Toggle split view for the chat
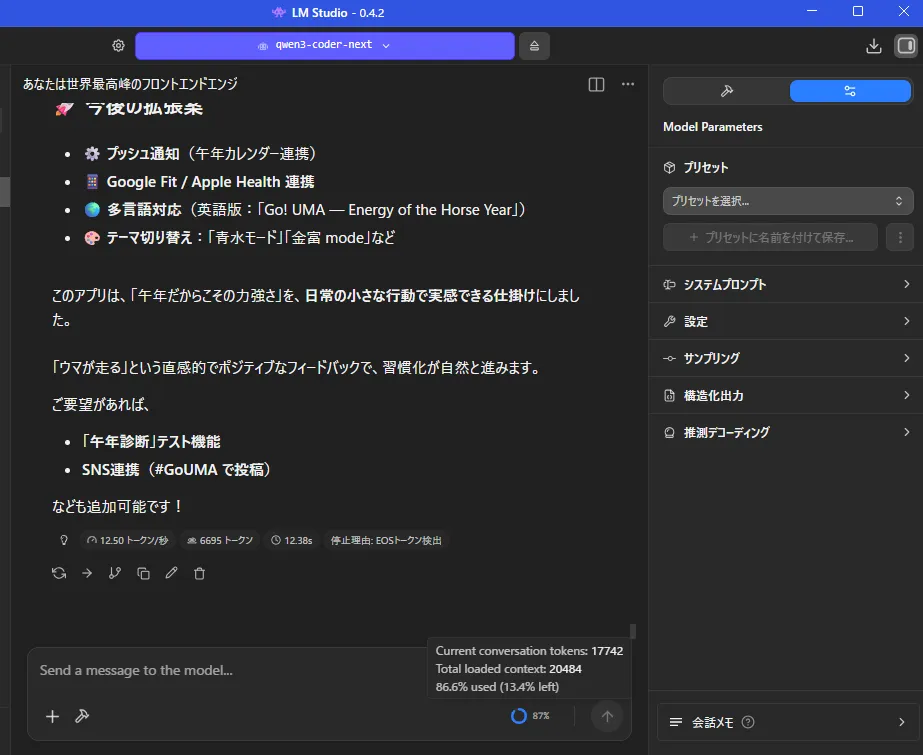Image resolution: width=923 pixels, height=755 pixels. (x=596, y=85)
